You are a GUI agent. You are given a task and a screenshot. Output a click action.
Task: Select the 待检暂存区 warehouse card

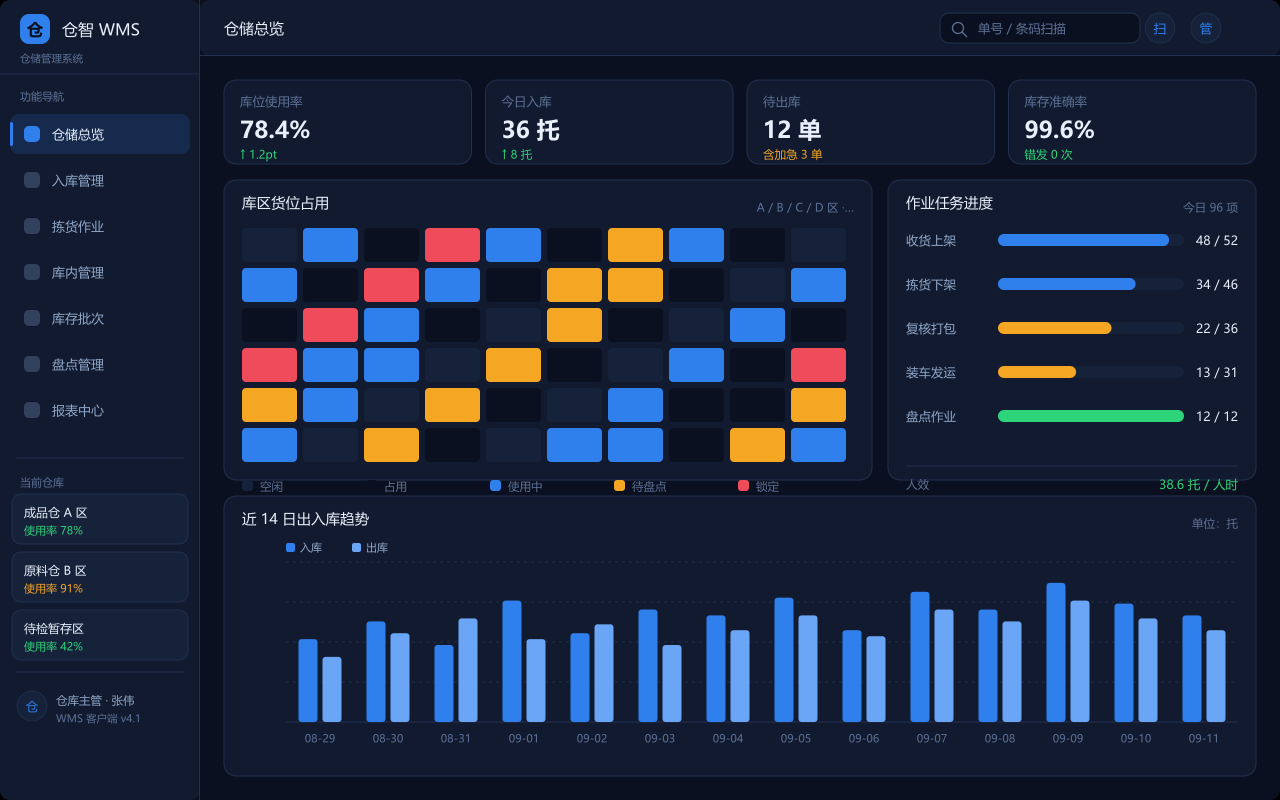[x=100, y=635]
